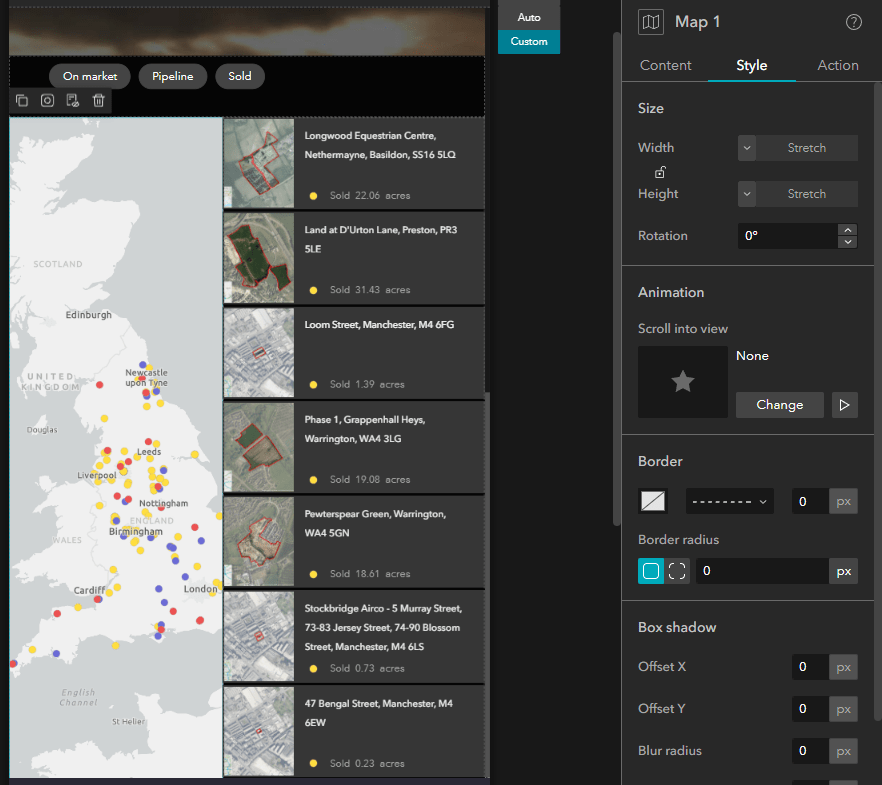Viewport: 882px width, 785px height.
Task: Switch to the Action tab
Action: pyautogui.click(x=838, y=65)
